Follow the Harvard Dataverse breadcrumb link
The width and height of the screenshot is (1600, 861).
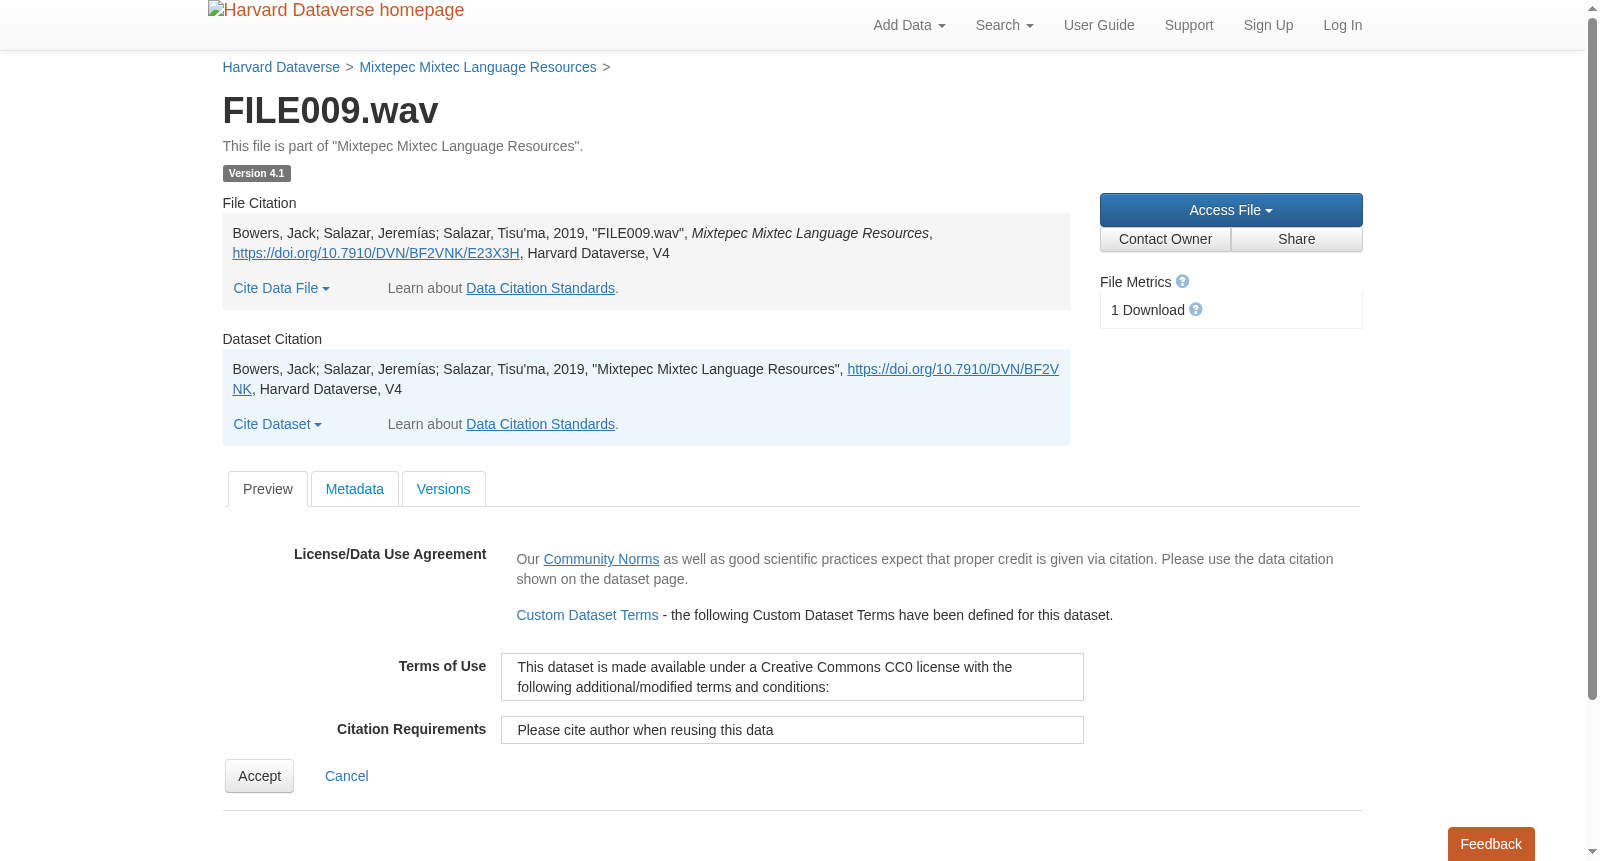pyautogui.click(x=281, y=67)
